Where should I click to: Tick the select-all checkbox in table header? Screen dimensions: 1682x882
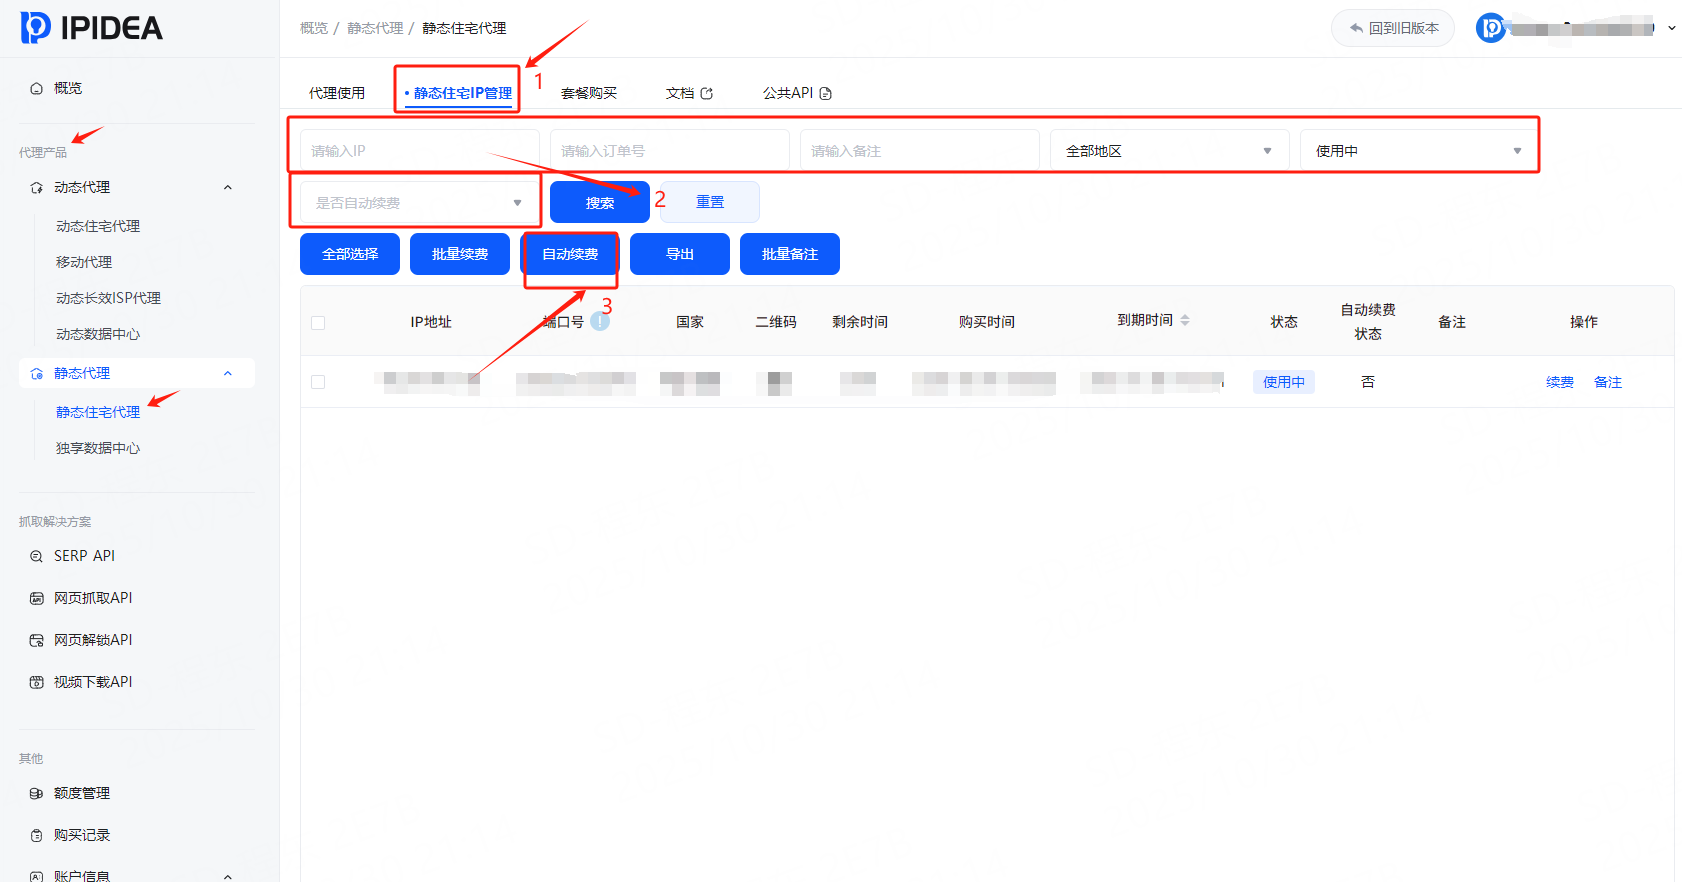pos(318,322)
